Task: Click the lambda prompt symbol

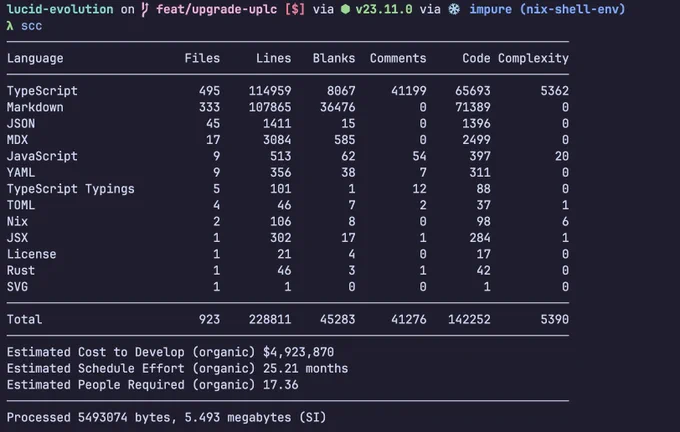Action: click(x=10, y=26)
